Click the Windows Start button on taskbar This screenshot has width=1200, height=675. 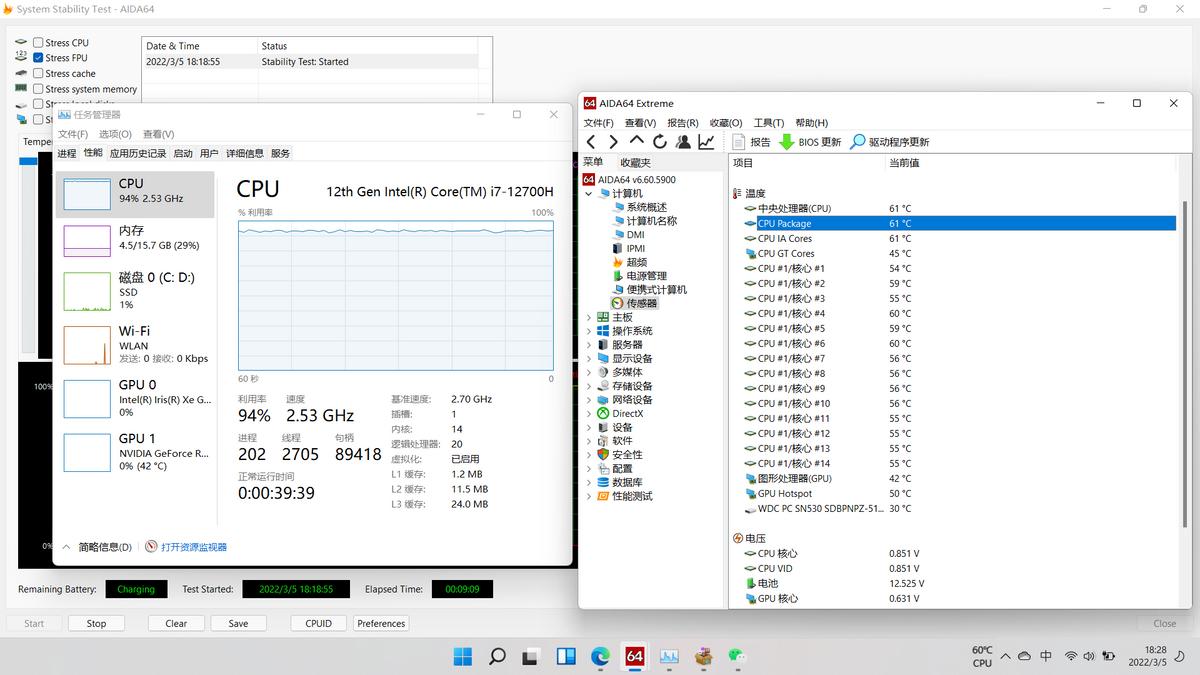463,656
